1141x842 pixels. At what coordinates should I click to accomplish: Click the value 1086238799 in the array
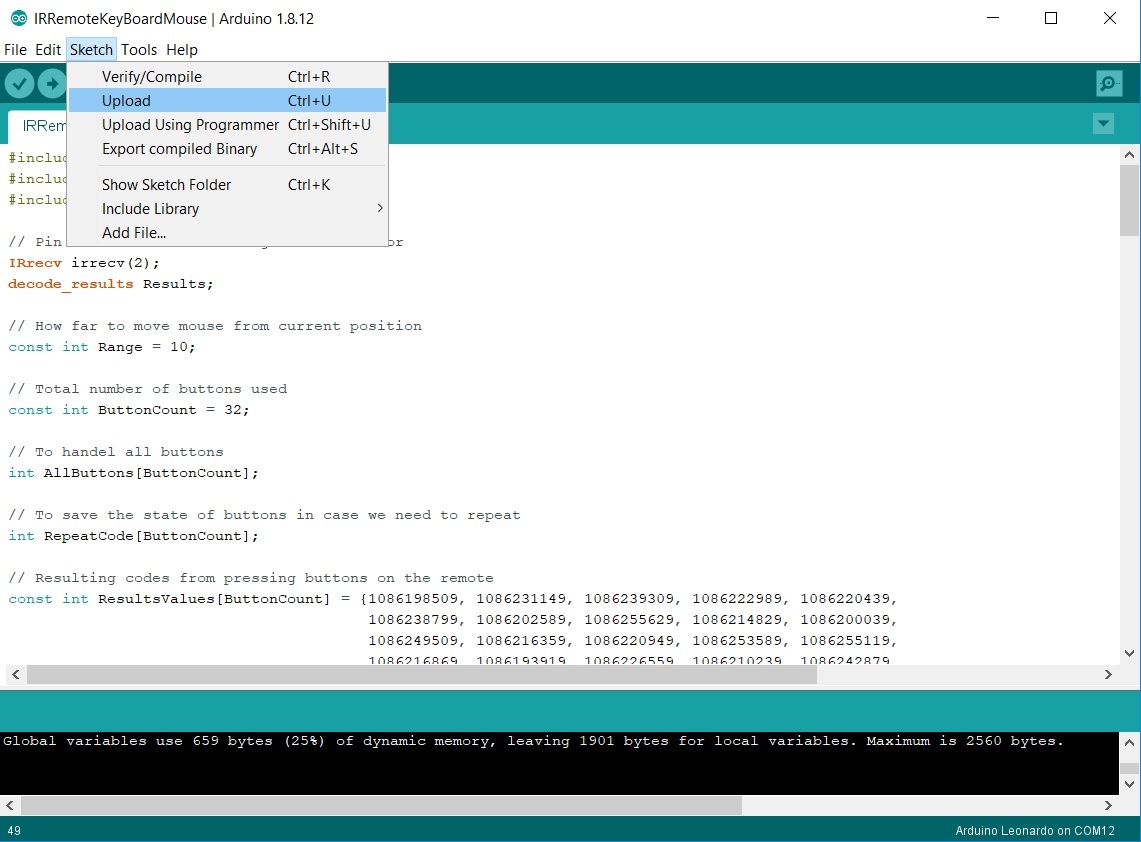[x=413, y=620]
